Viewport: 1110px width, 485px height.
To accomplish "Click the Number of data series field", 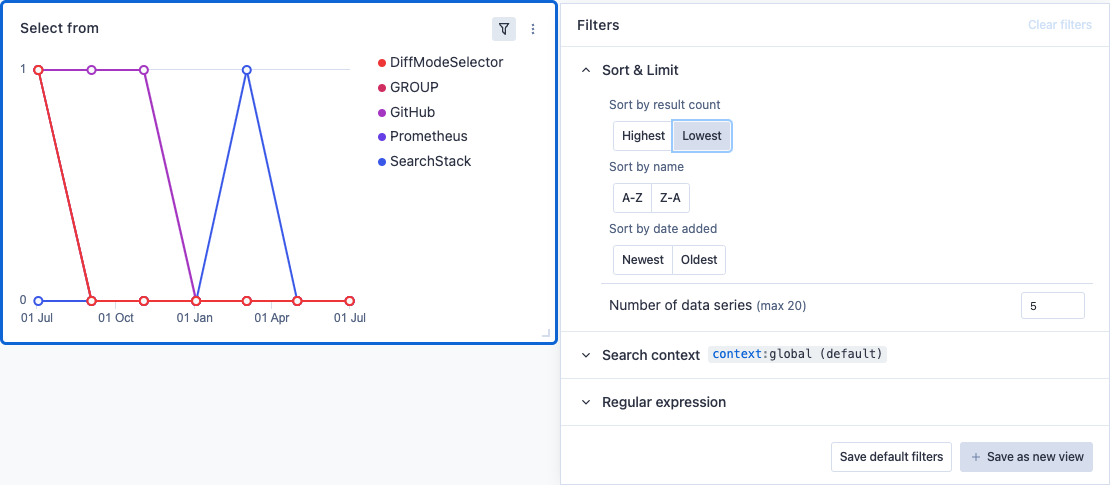I will point(1053,306).
